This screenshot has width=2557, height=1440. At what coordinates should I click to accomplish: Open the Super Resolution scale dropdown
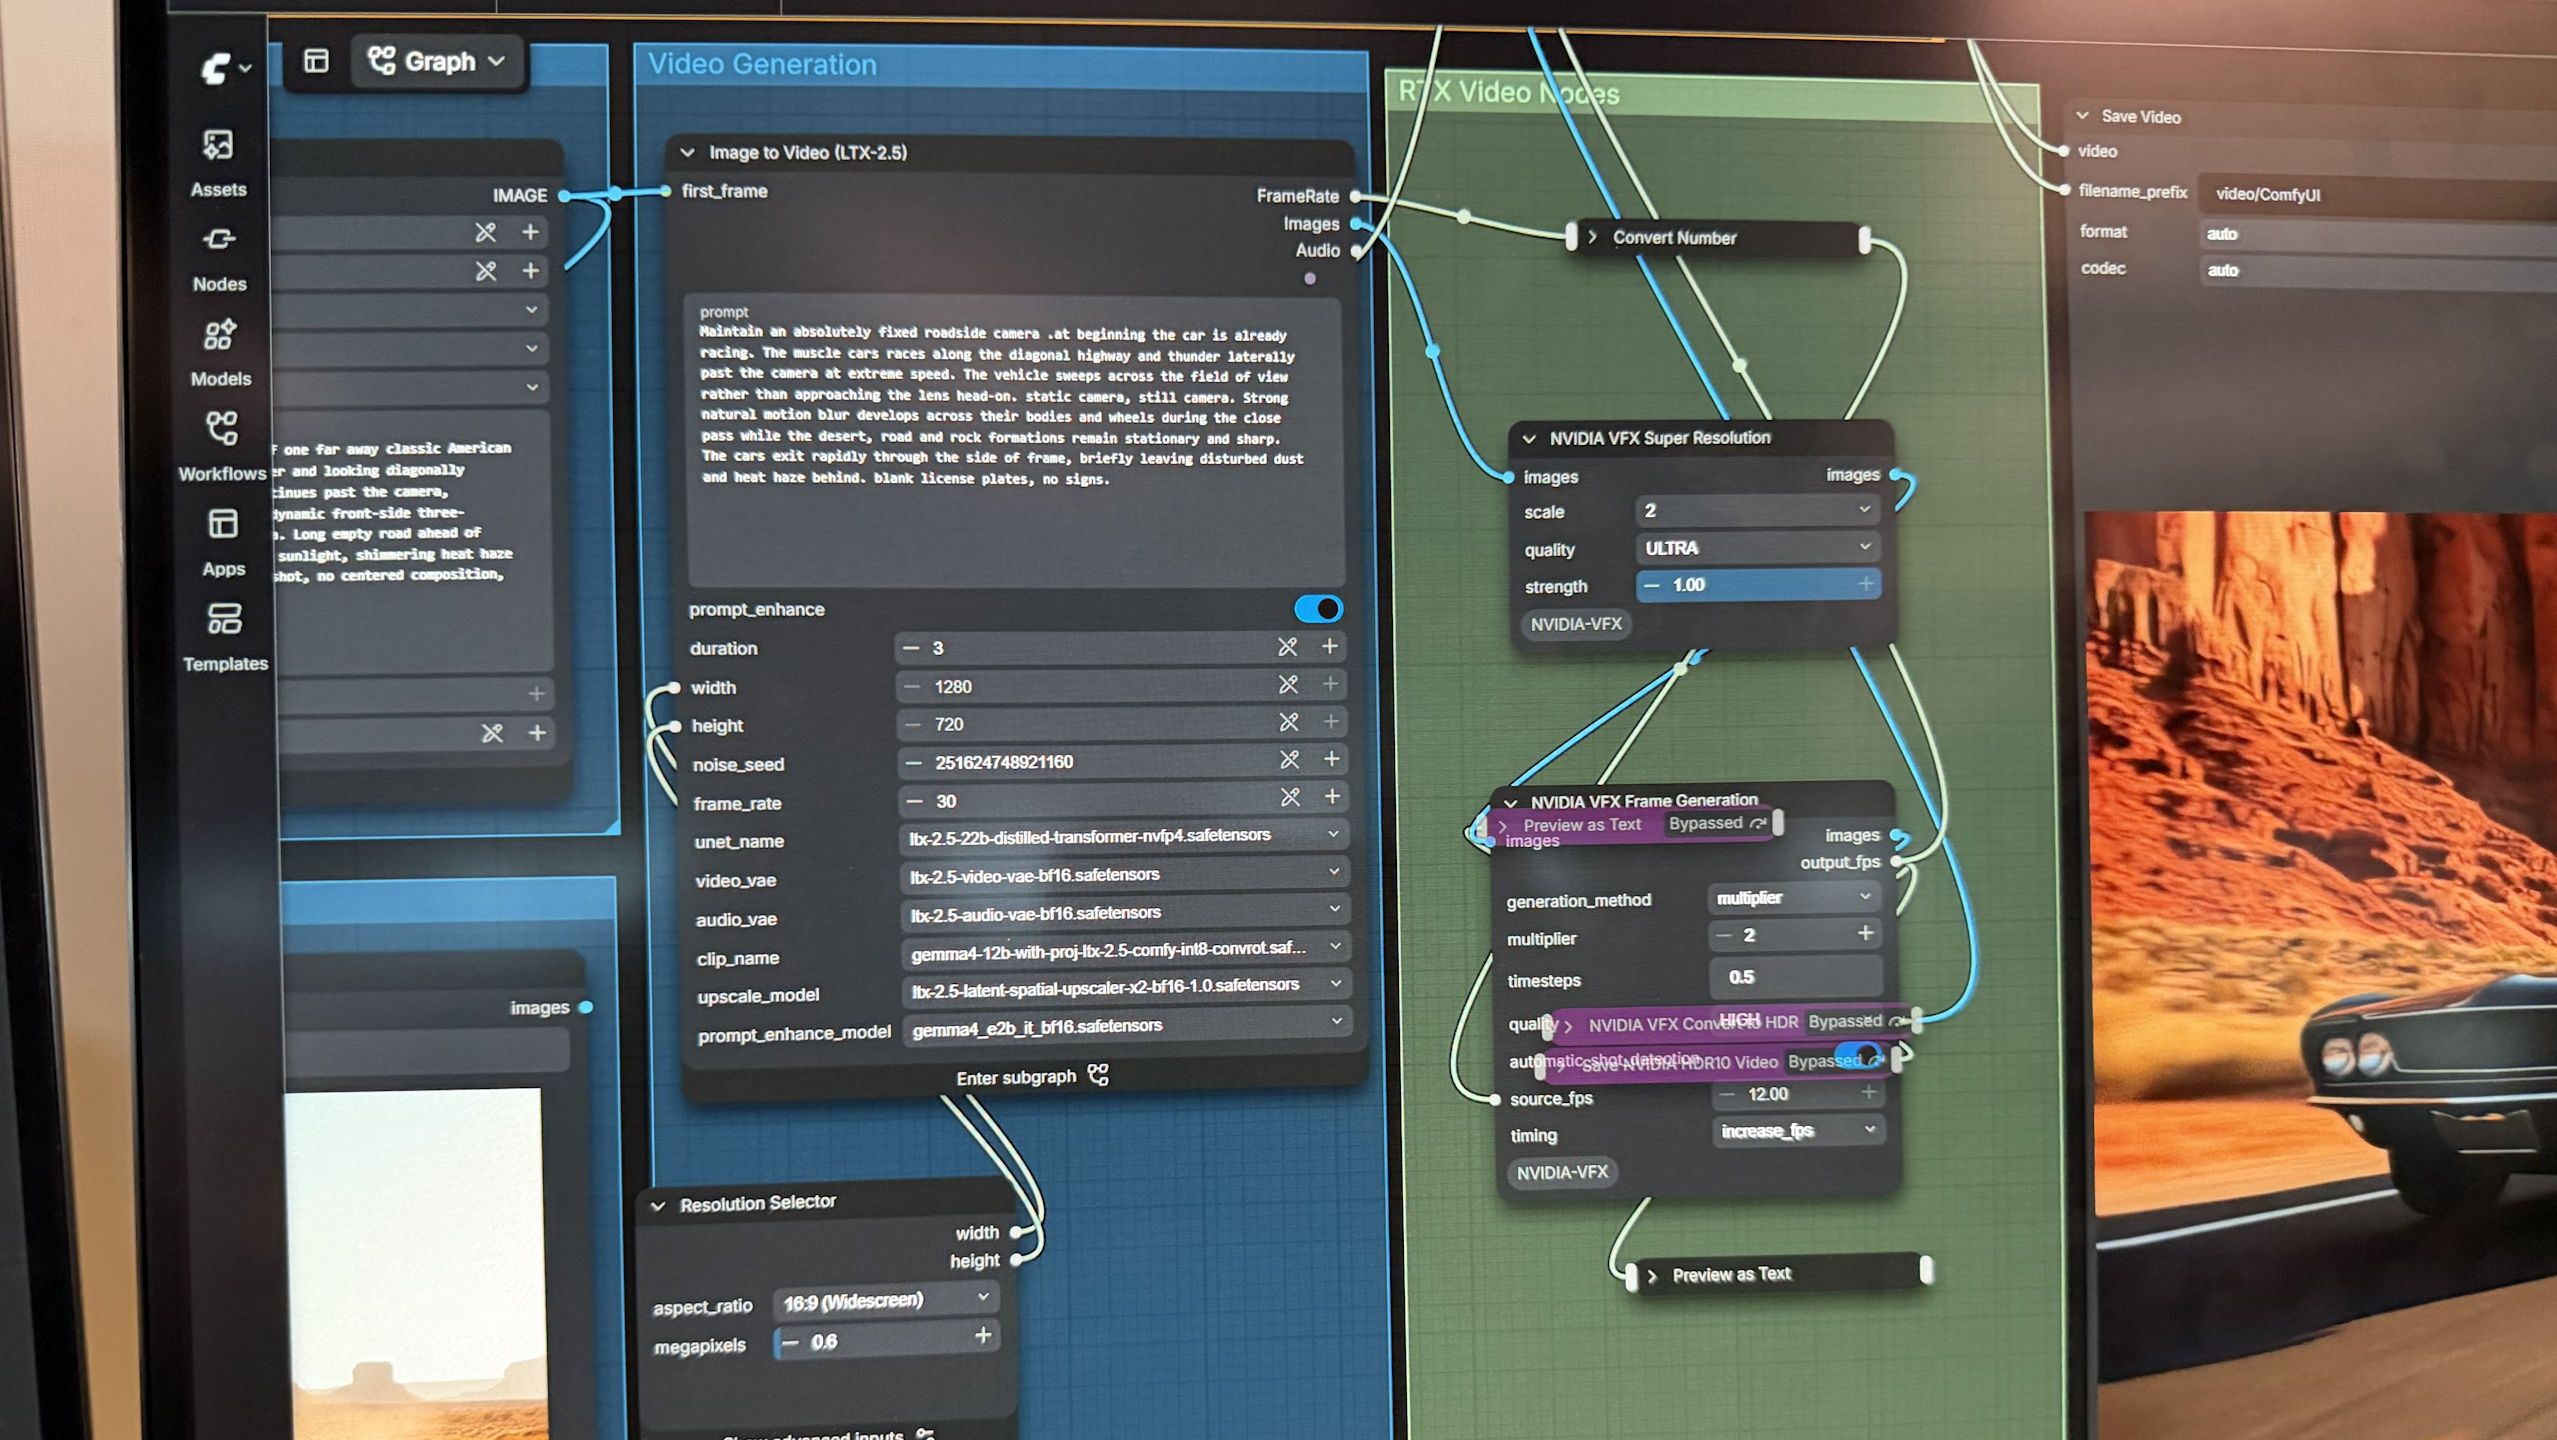tap(1757, 510)
